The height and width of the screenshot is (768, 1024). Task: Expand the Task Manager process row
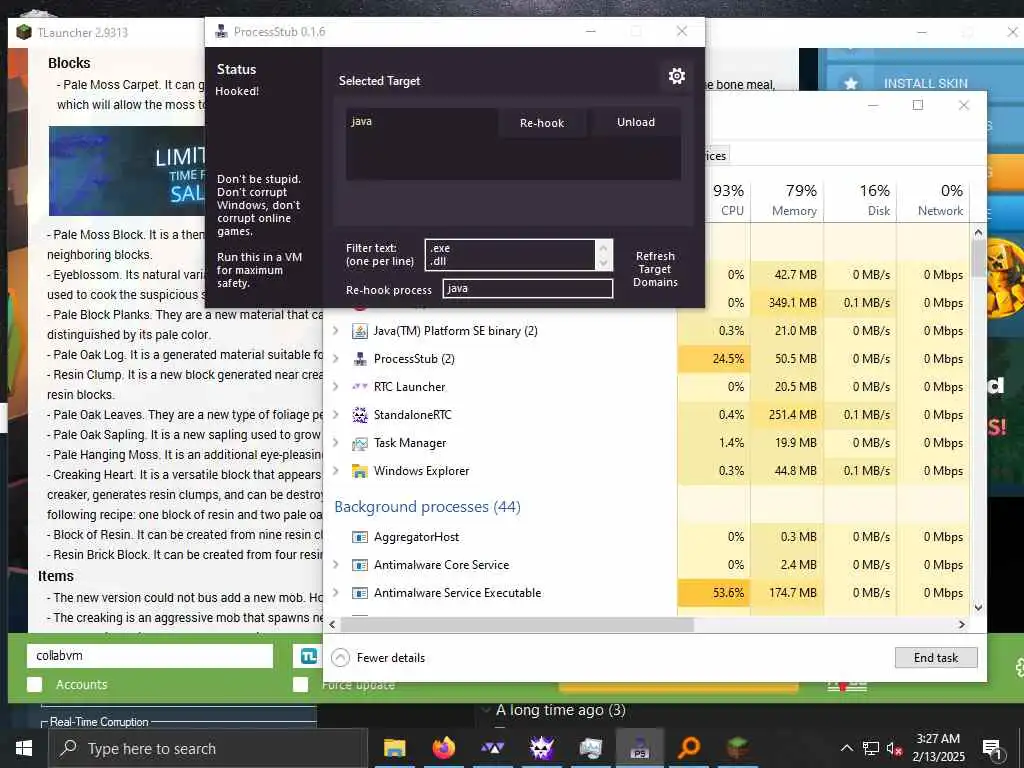[336, 443]
